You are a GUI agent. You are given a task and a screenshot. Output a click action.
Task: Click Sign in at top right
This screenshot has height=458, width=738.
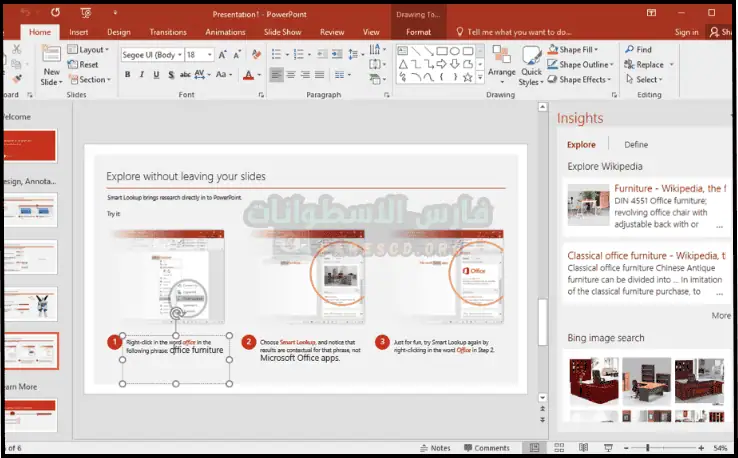tap(686, 32)
